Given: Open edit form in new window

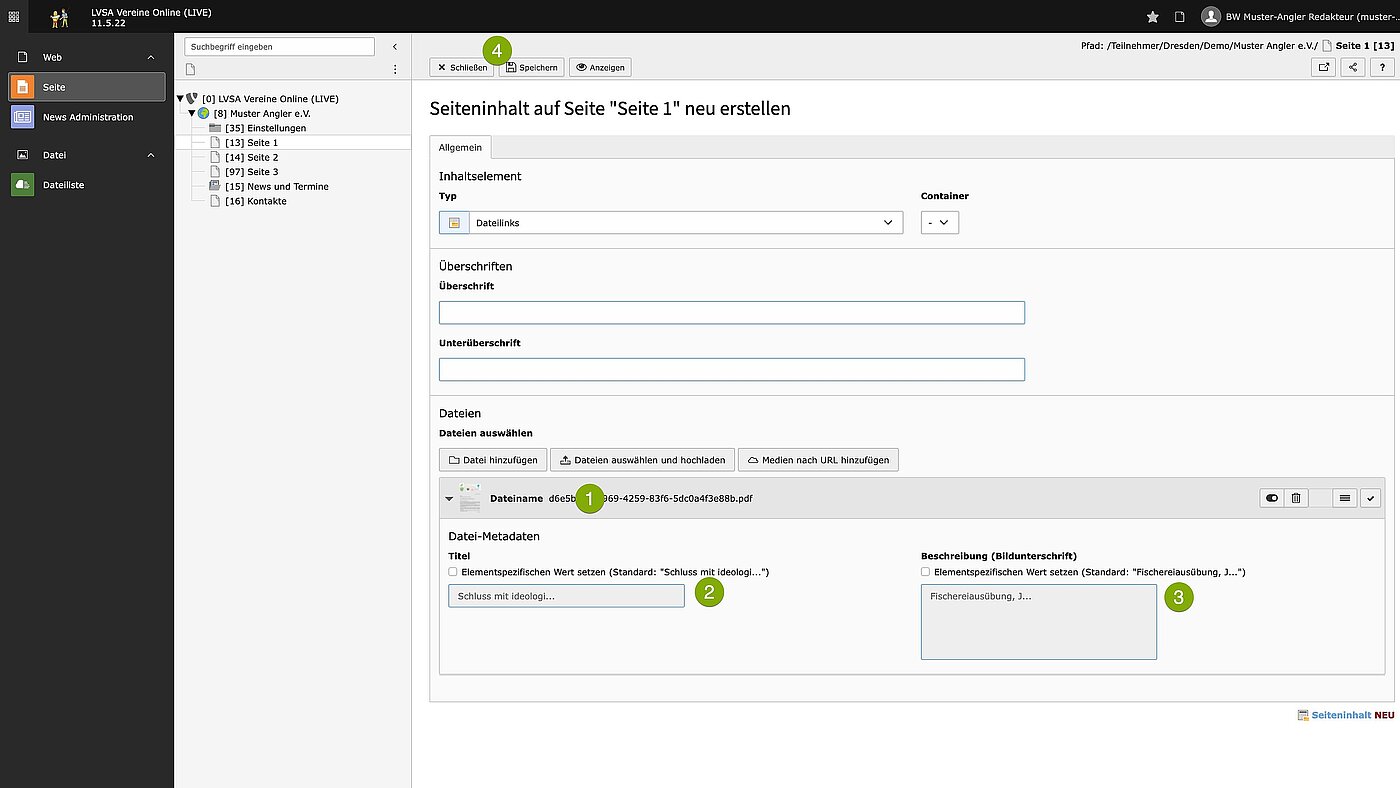Looking at the screenshot, I should click(1324, 67).
